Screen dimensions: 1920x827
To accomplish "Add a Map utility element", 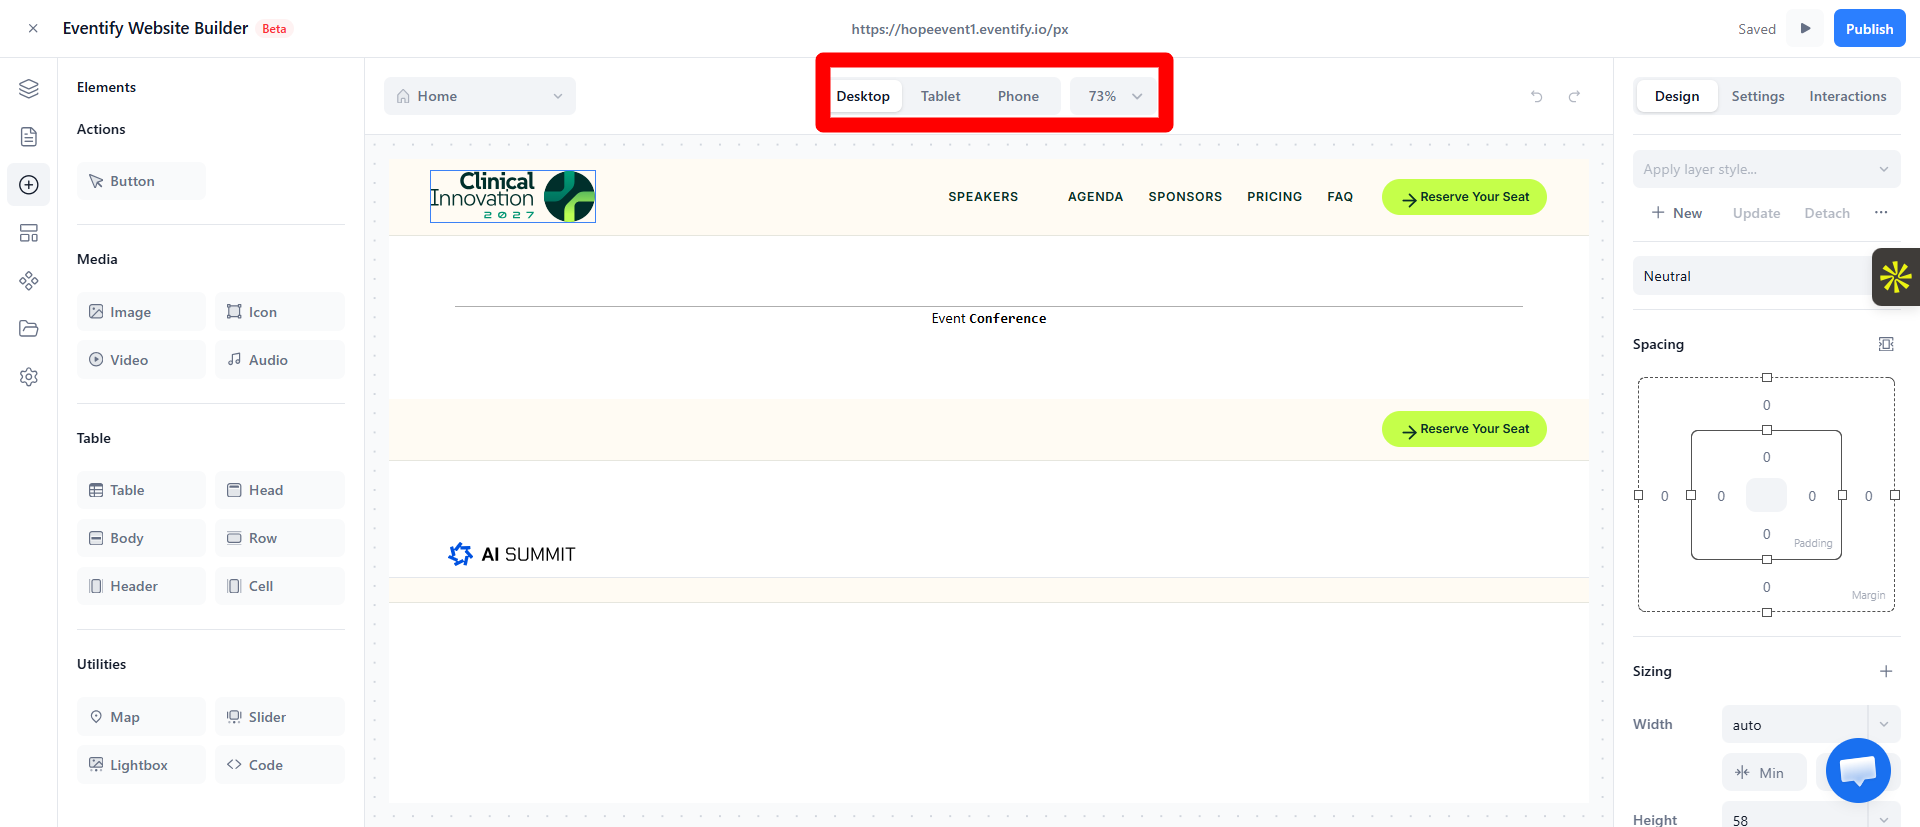I will point(141,717).
